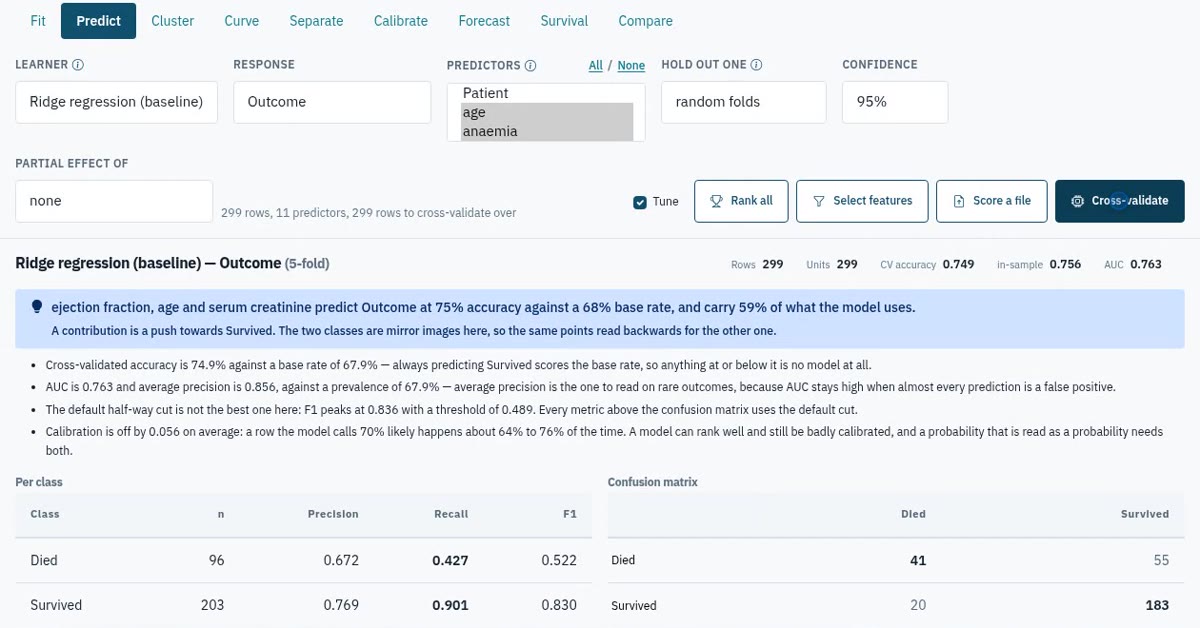Switch to the Fit tab

[38, 21]
